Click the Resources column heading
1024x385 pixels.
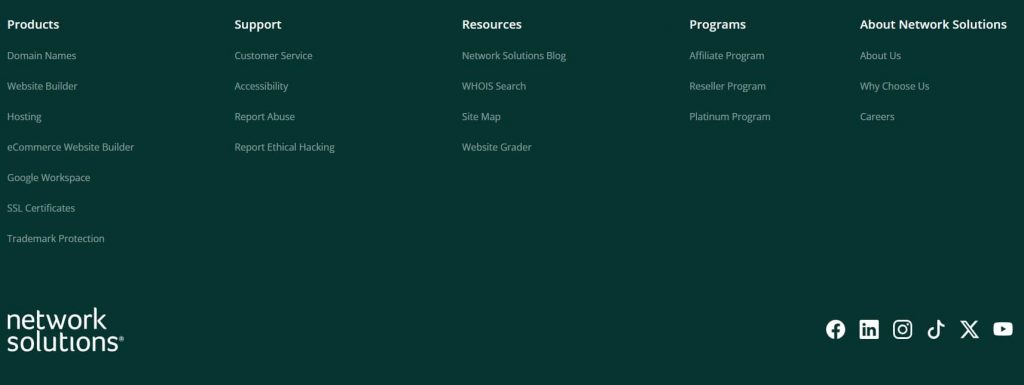click(x=492, y=24)
